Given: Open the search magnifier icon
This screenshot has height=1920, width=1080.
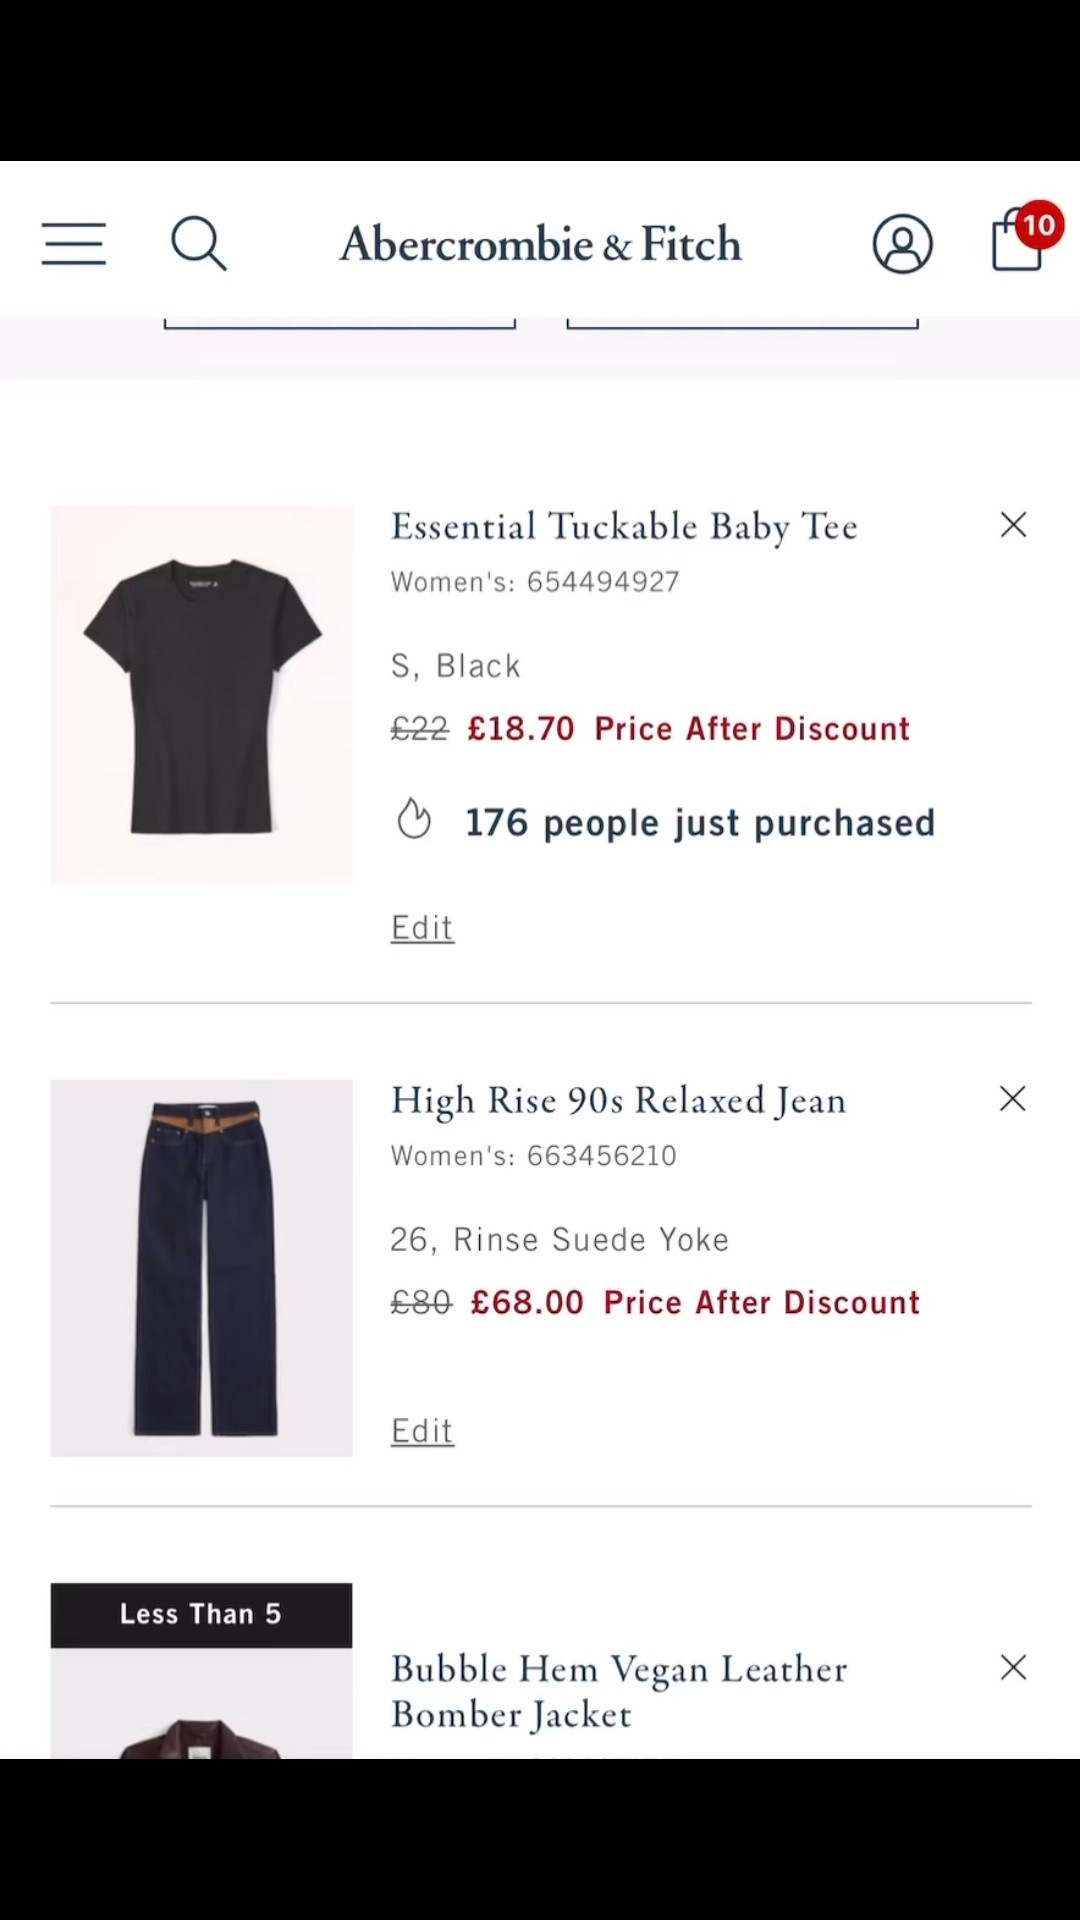Looking at the screenshot, I should click(198, 244).
